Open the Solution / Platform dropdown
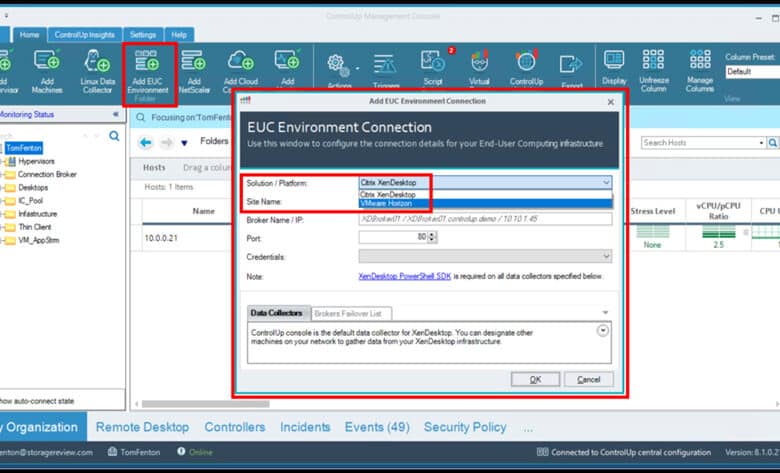This screenshot has height=473, width=780. (485, 183)
